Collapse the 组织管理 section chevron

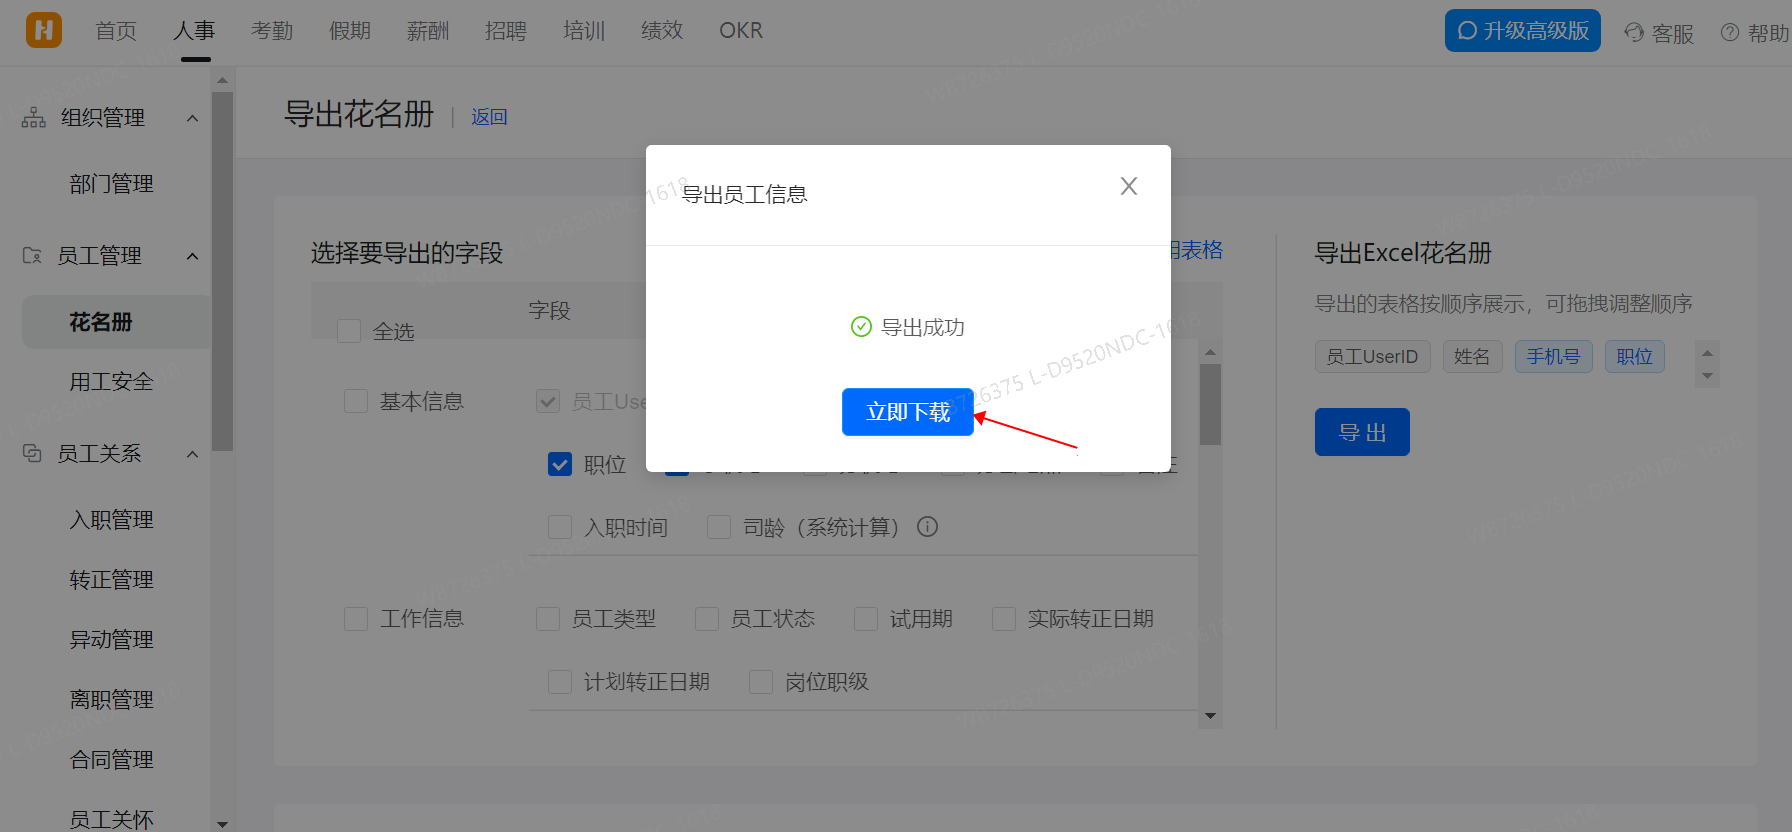192,118
